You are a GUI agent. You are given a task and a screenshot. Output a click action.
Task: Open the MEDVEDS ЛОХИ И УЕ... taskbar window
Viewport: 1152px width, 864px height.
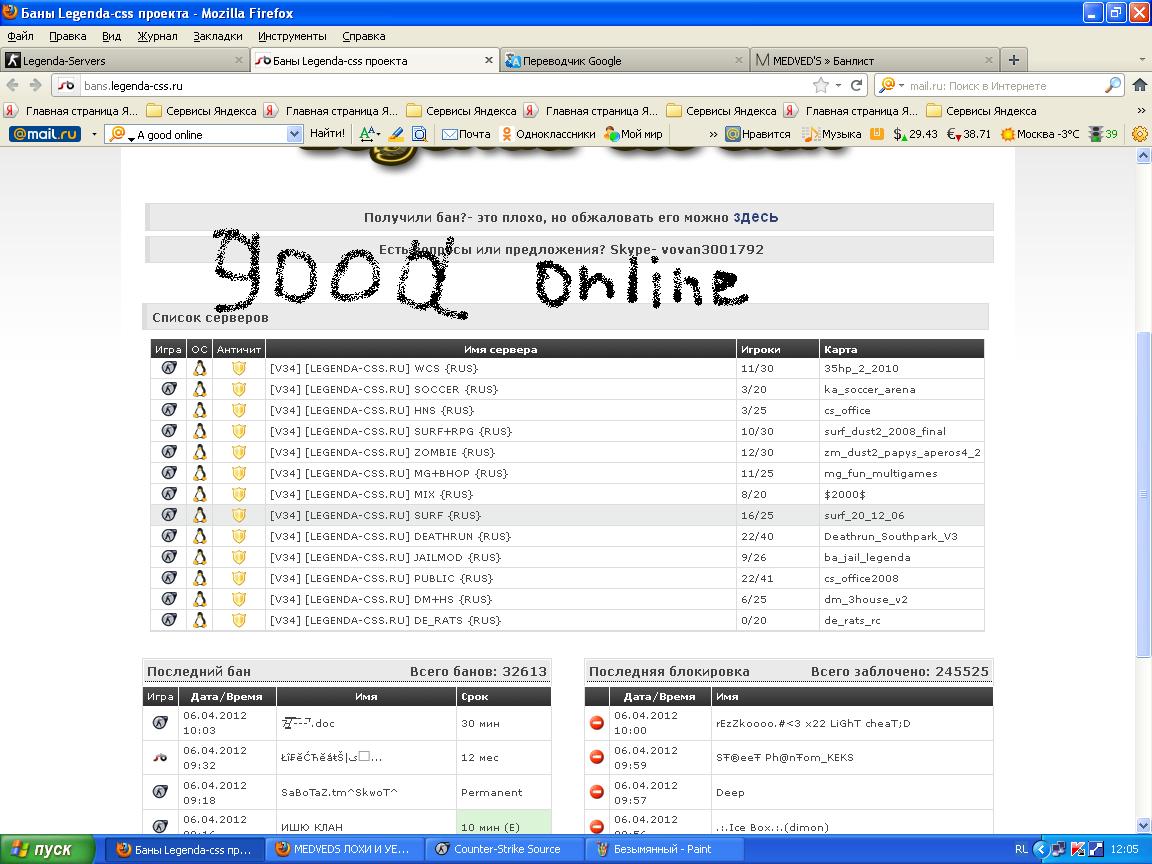coord(345,849)
